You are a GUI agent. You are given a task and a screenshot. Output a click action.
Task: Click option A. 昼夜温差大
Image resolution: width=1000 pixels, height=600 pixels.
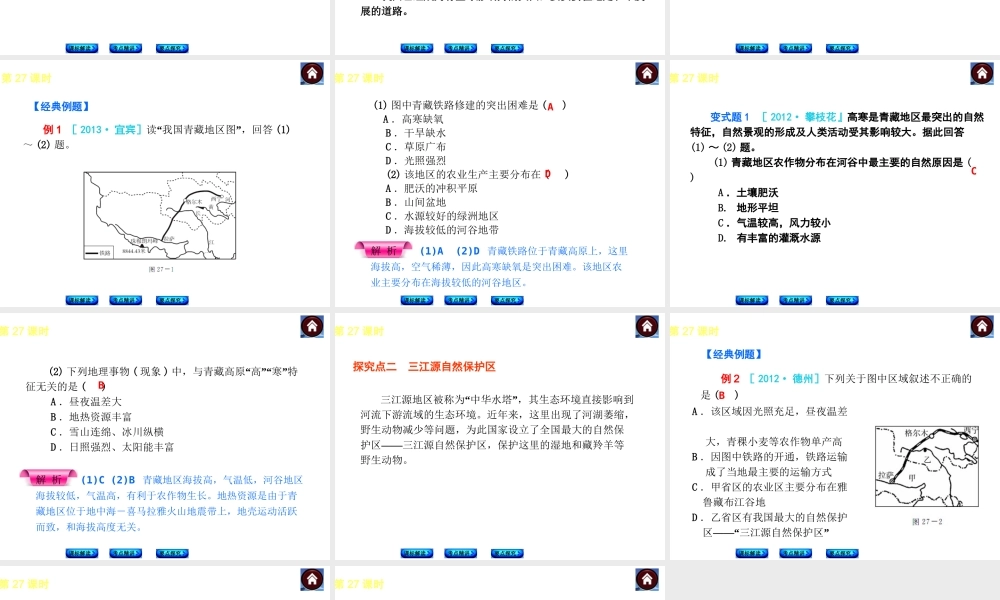coord(85,402)
